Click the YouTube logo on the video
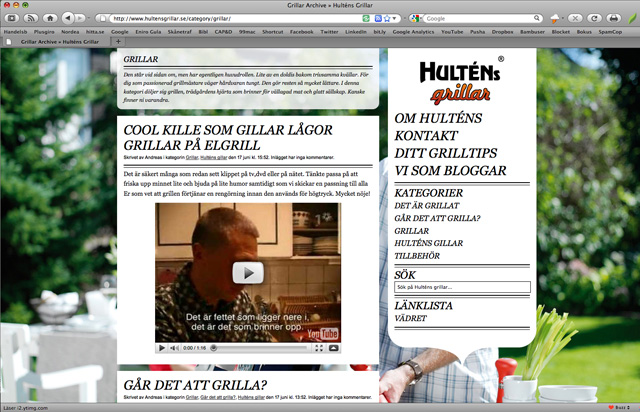 pos(323,334)
